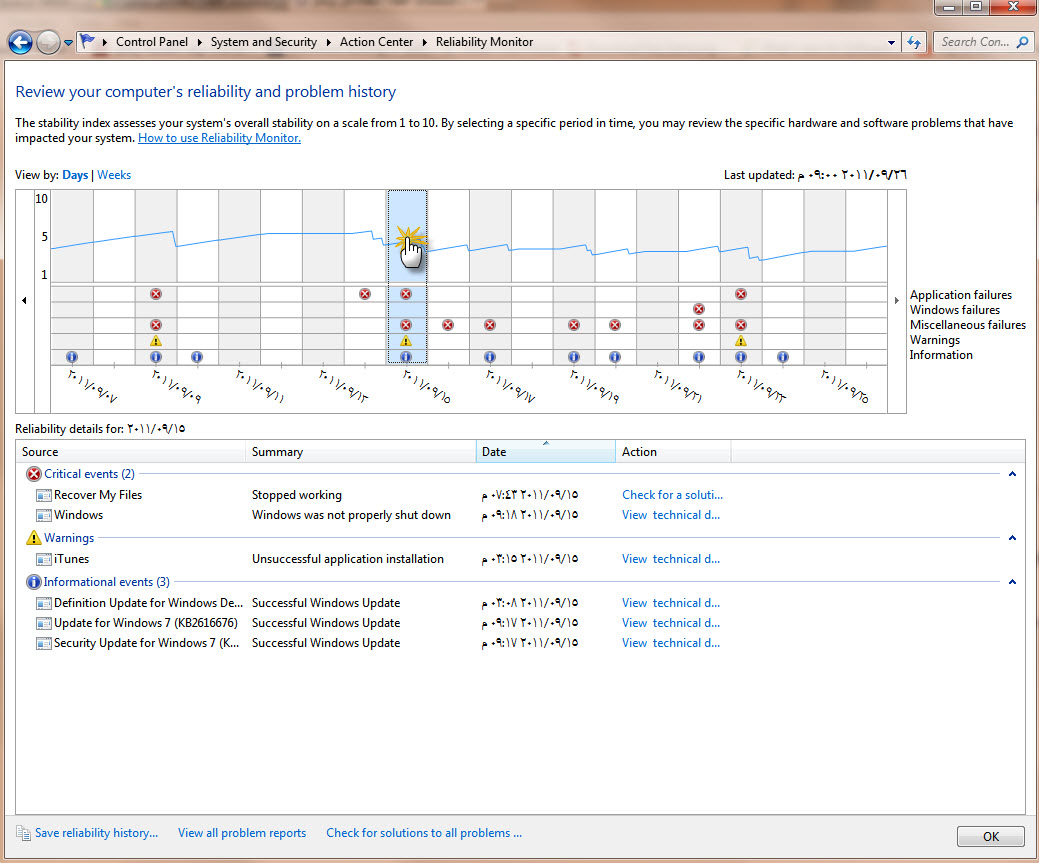Screen dimensions: 1039x863
Task: Collapse the Warnings group
Action: pyautogui.click(x=1012, y=538)
